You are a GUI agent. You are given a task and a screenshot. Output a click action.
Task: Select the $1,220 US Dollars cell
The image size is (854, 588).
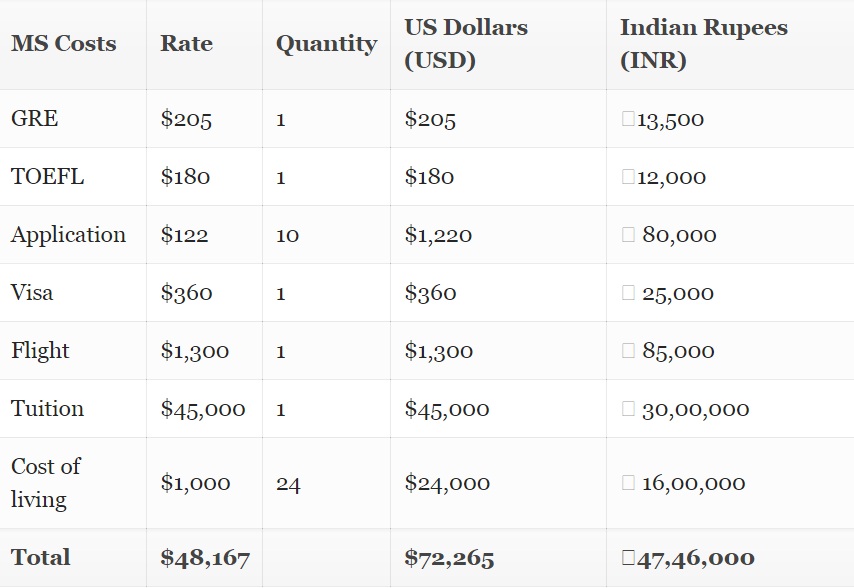[438, 235]
